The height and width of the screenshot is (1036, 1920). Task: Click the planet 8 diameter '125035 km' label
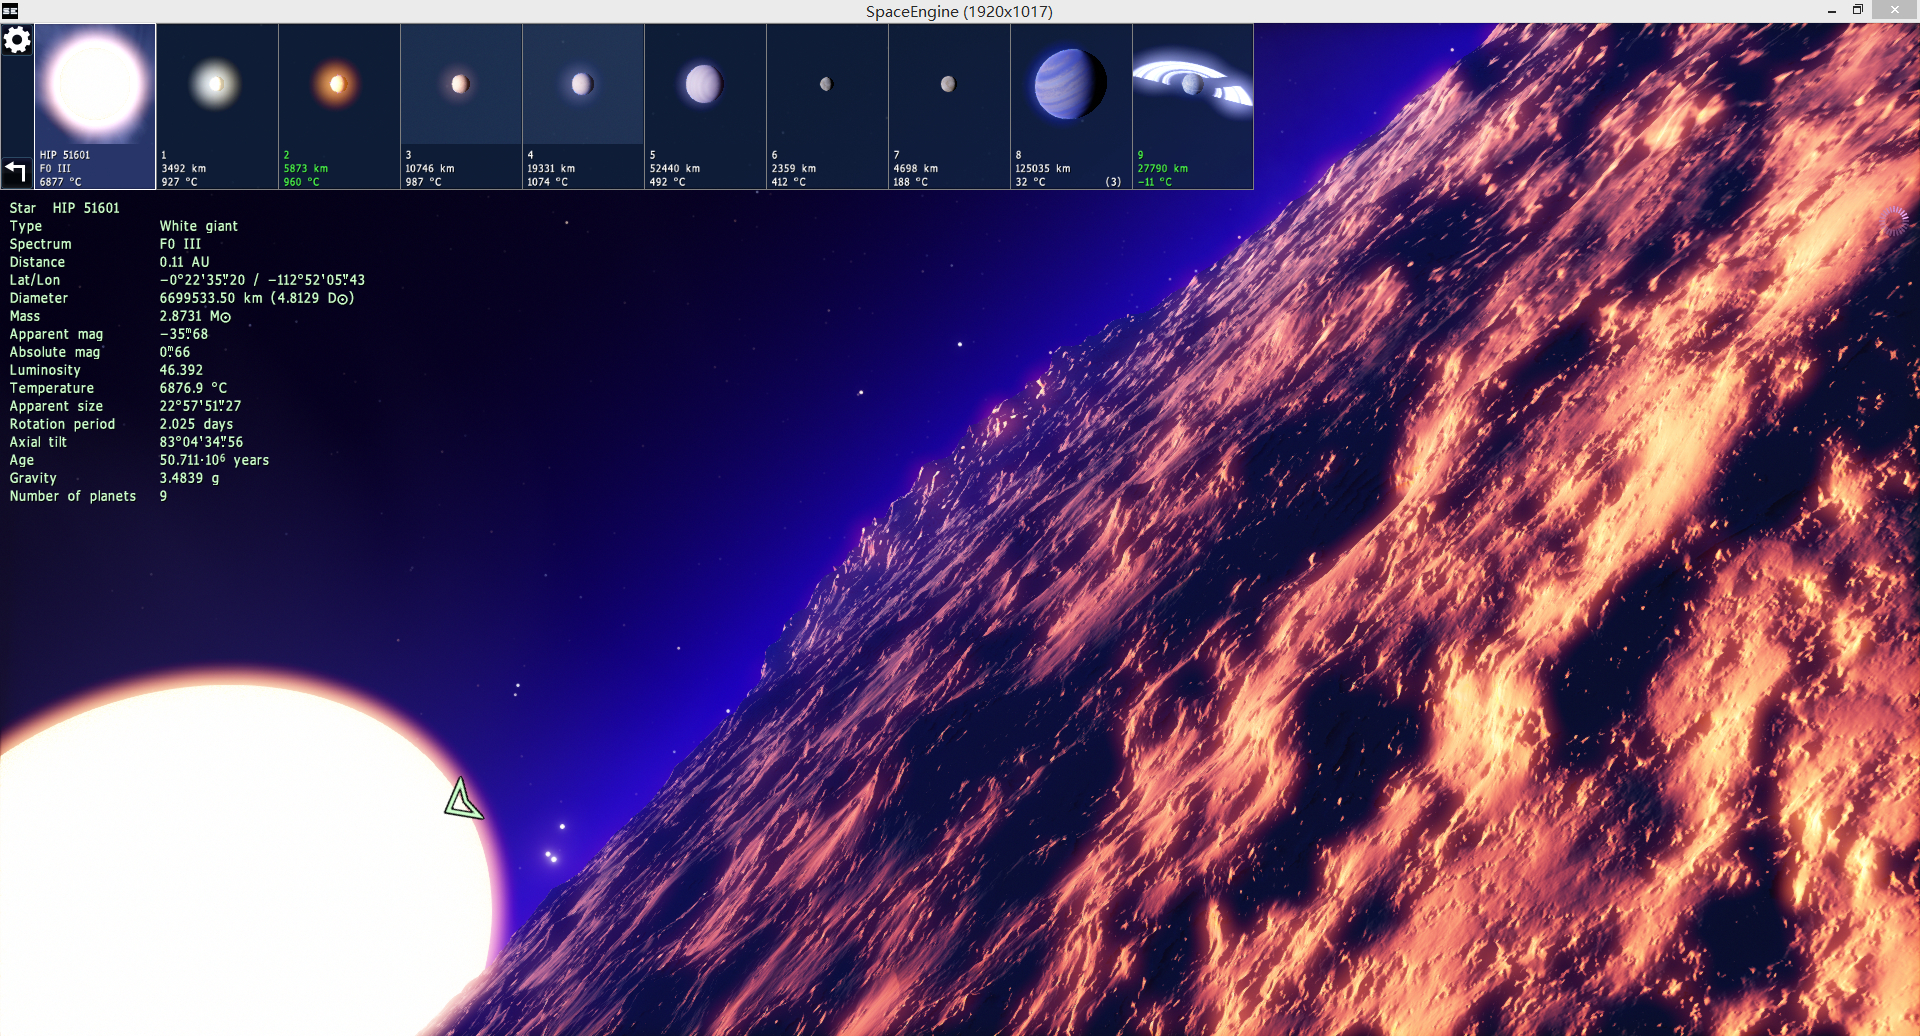point(1043,168)
